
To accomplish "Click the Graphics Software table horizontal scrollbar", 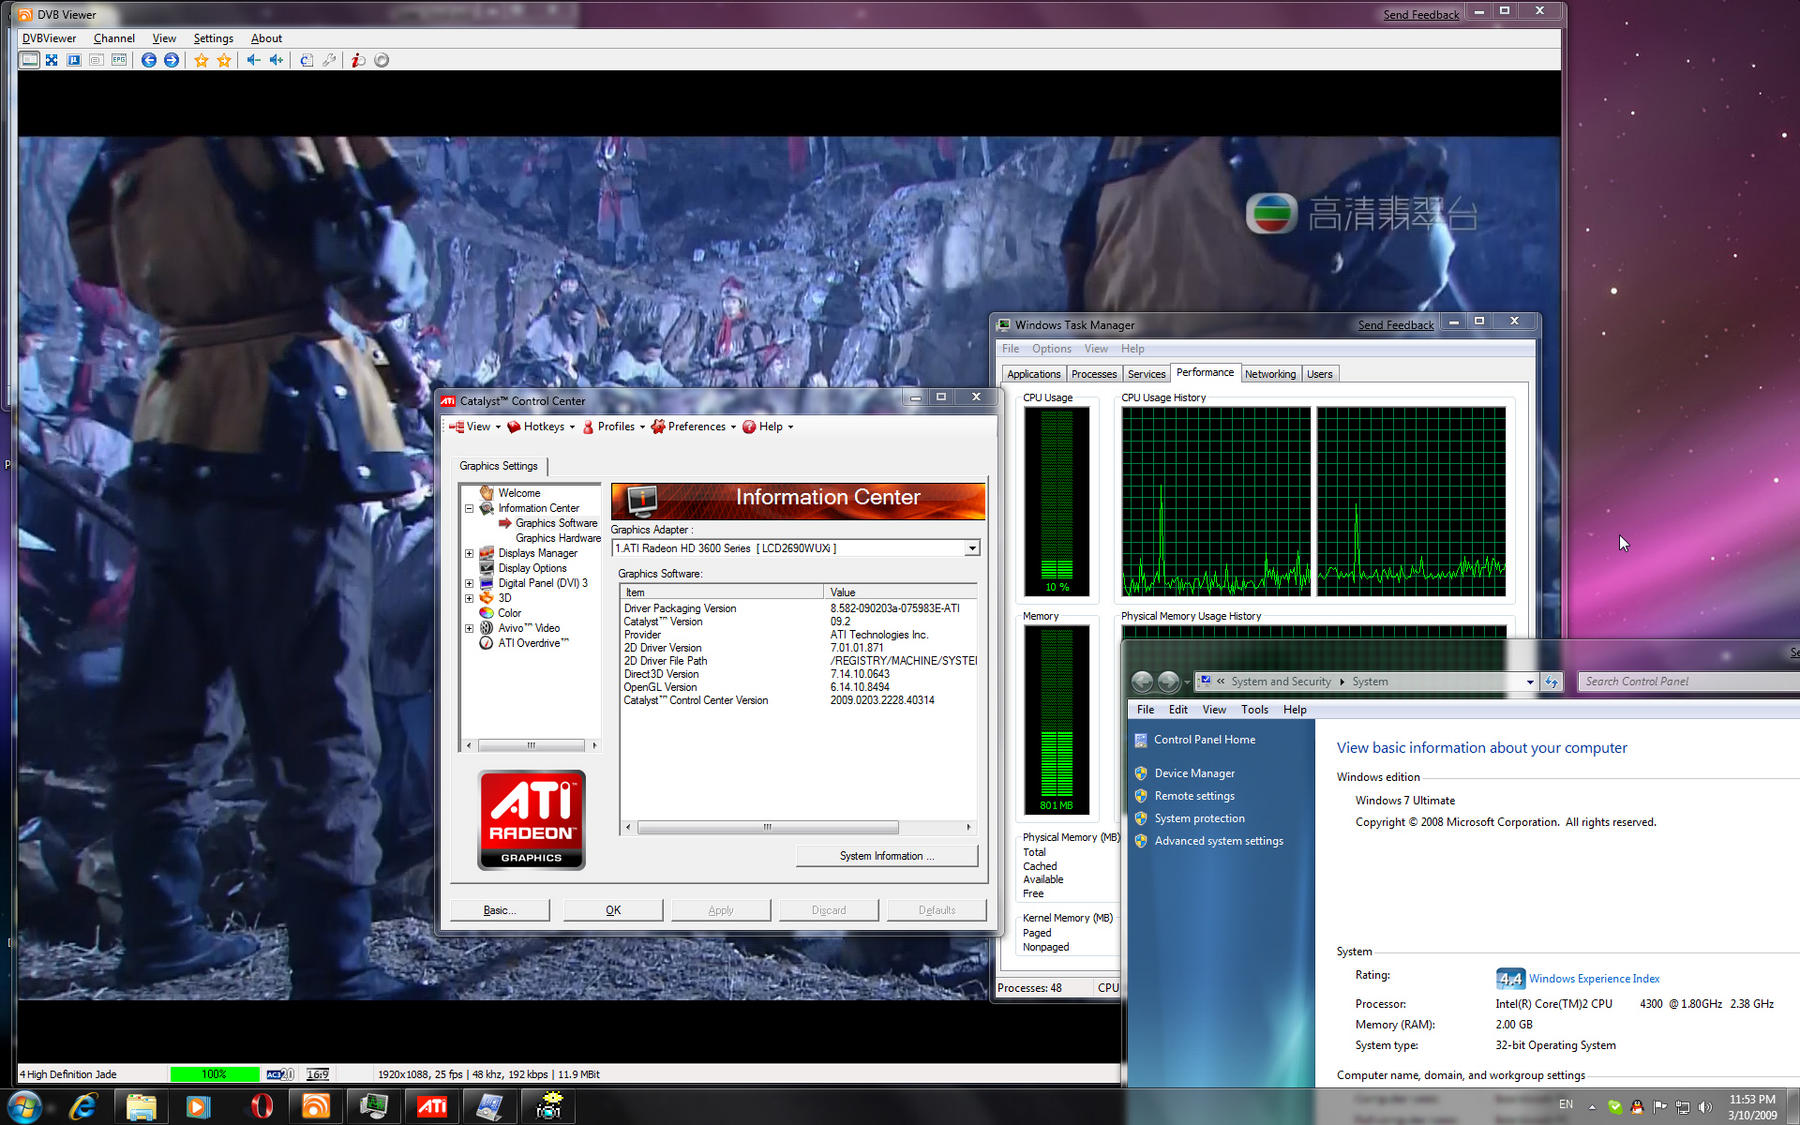I will [x=767, y=827].
